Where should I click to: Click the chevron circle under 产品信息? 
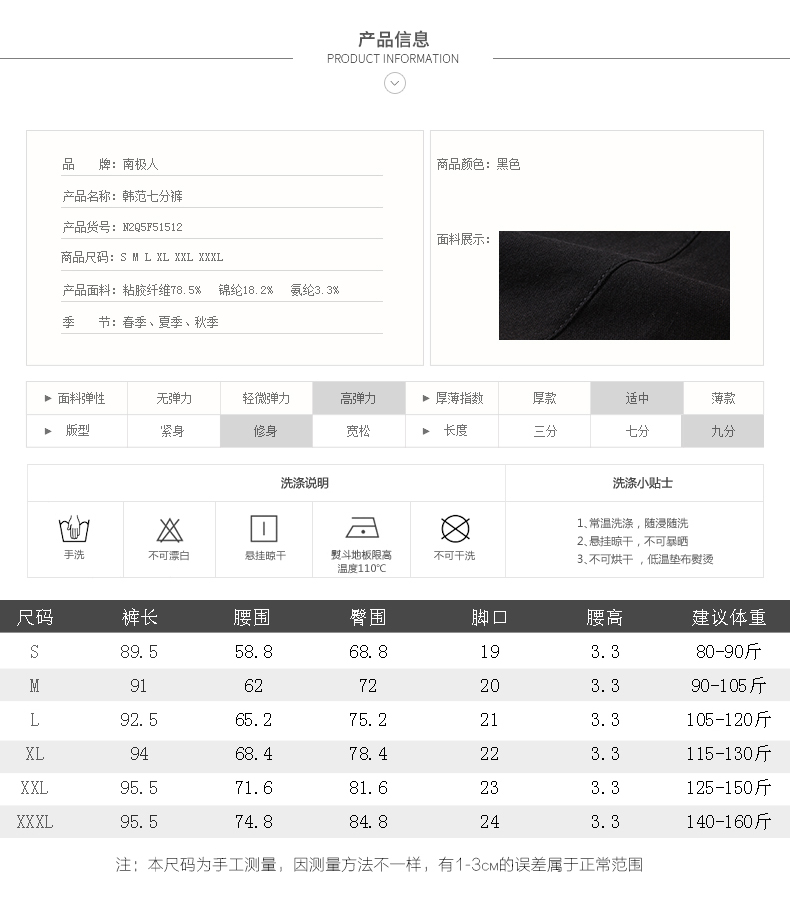395,83
